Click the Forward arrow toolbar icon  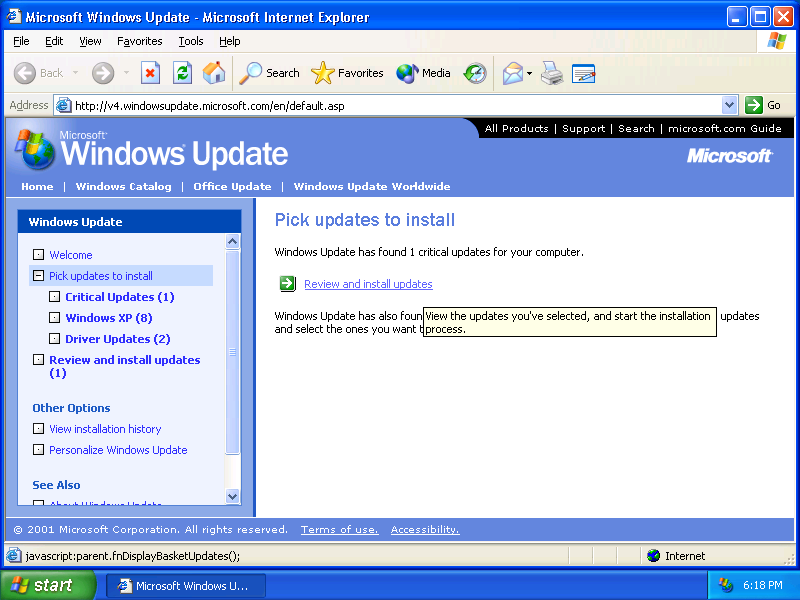coord(103,73)
